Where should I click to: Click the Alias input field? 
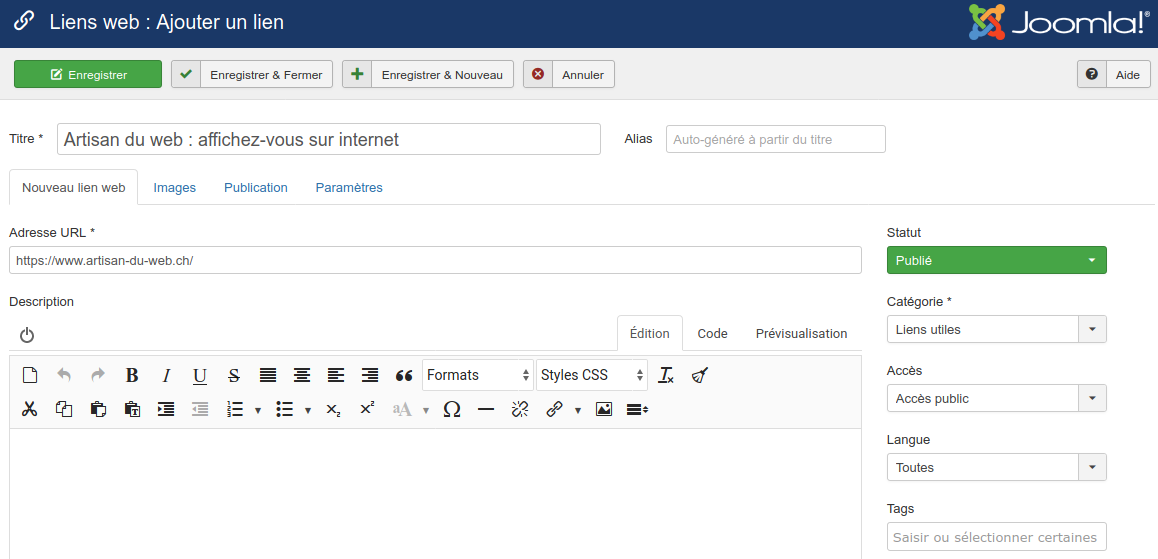coord(775,139)
